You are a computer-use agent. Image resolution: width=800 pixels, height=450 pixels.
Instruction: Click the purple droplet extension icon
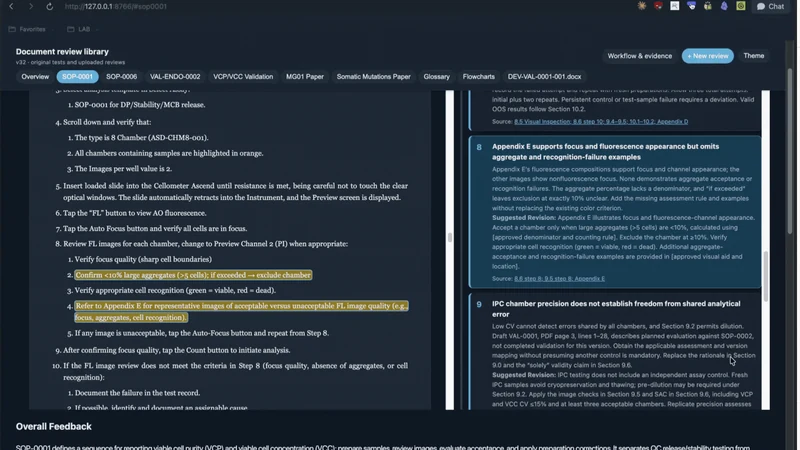(x=724, y=6)
